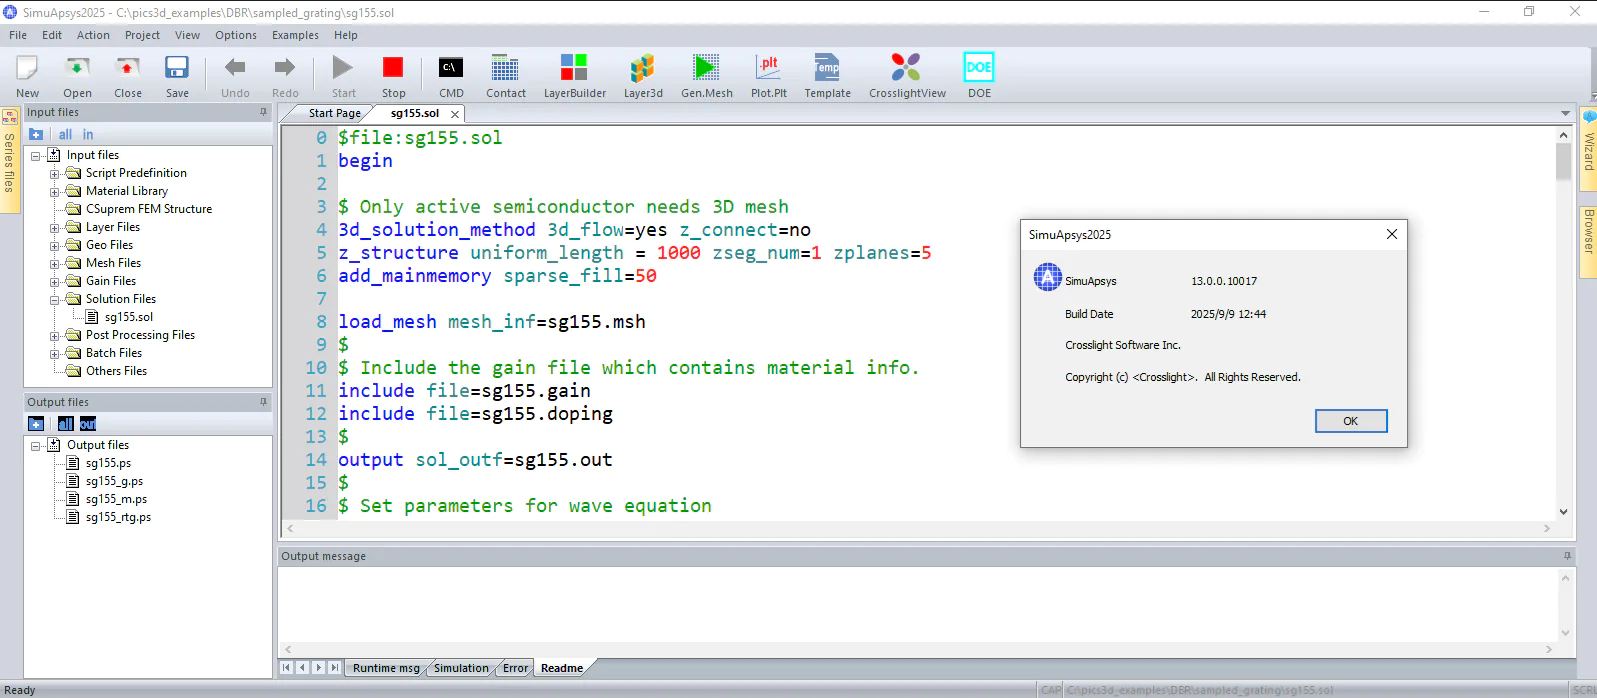This screenshot has width=1597, height=698.
Task: Open the Options menu
Action: tap(236, 35)
